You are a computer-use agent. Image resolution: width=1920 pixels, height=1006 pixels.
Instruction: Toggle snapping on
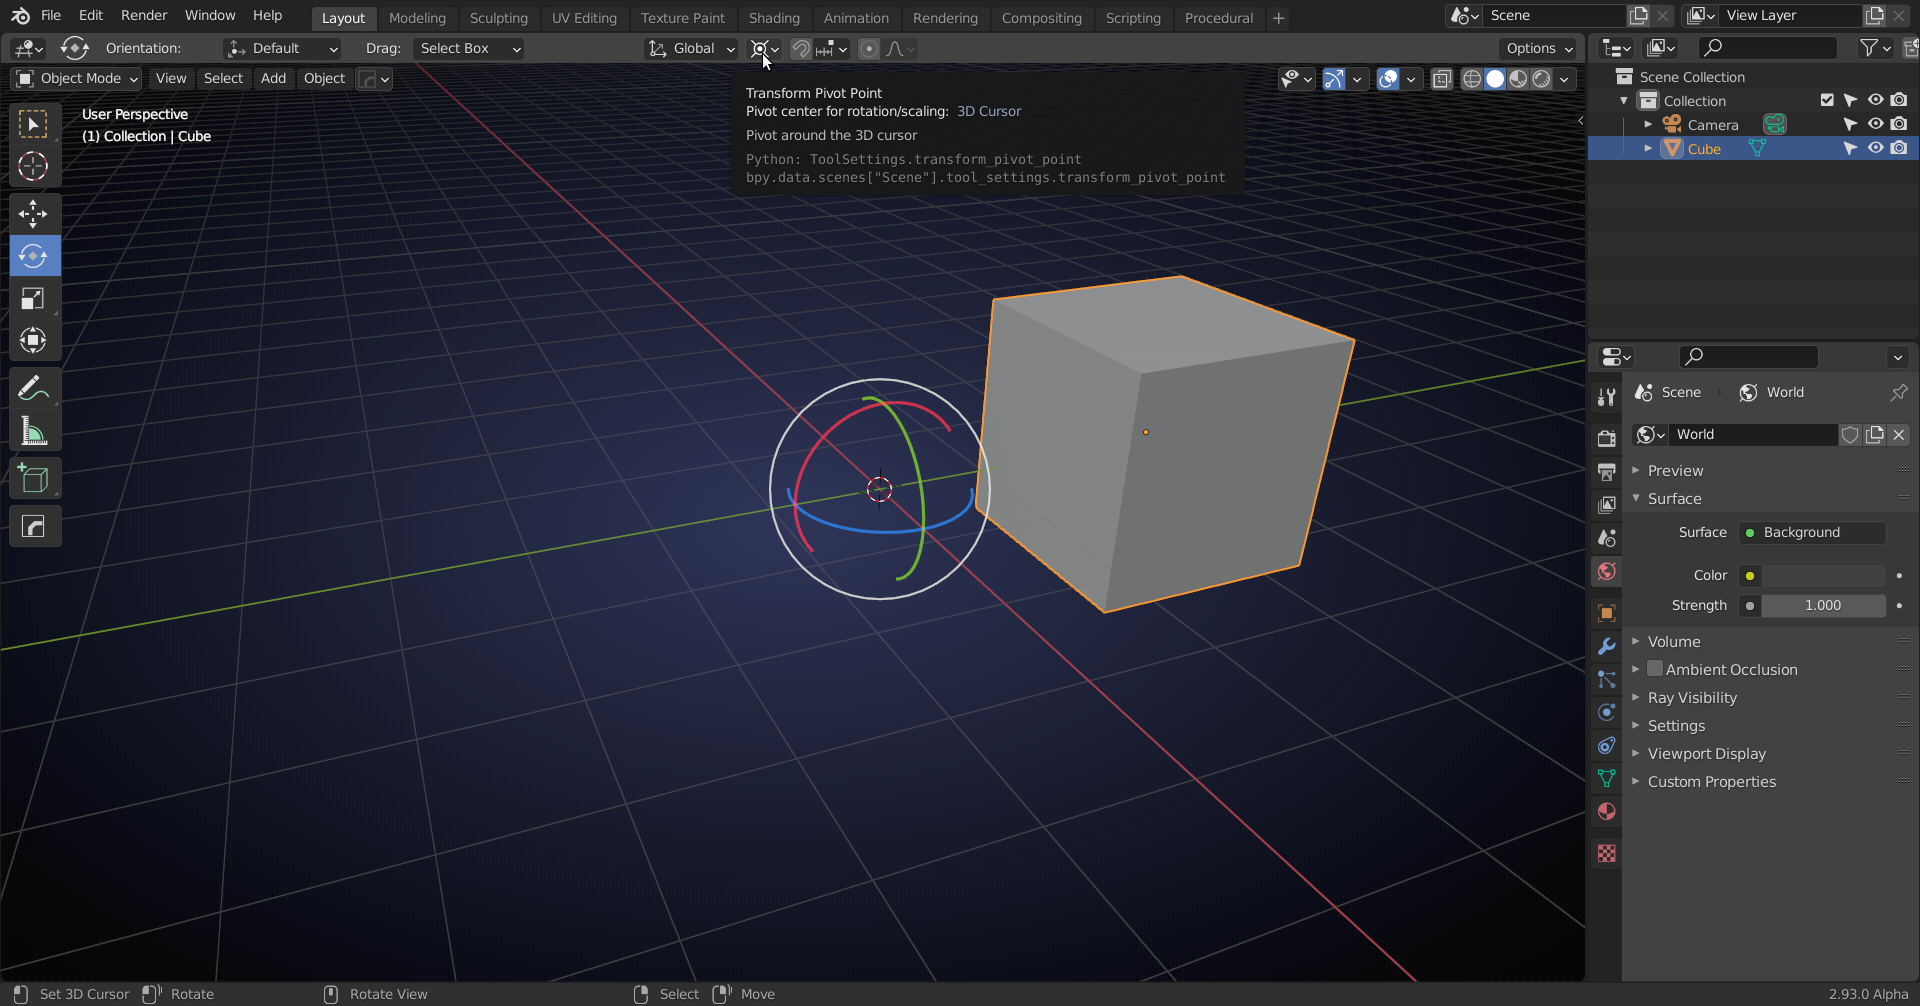tap(801, 48)
